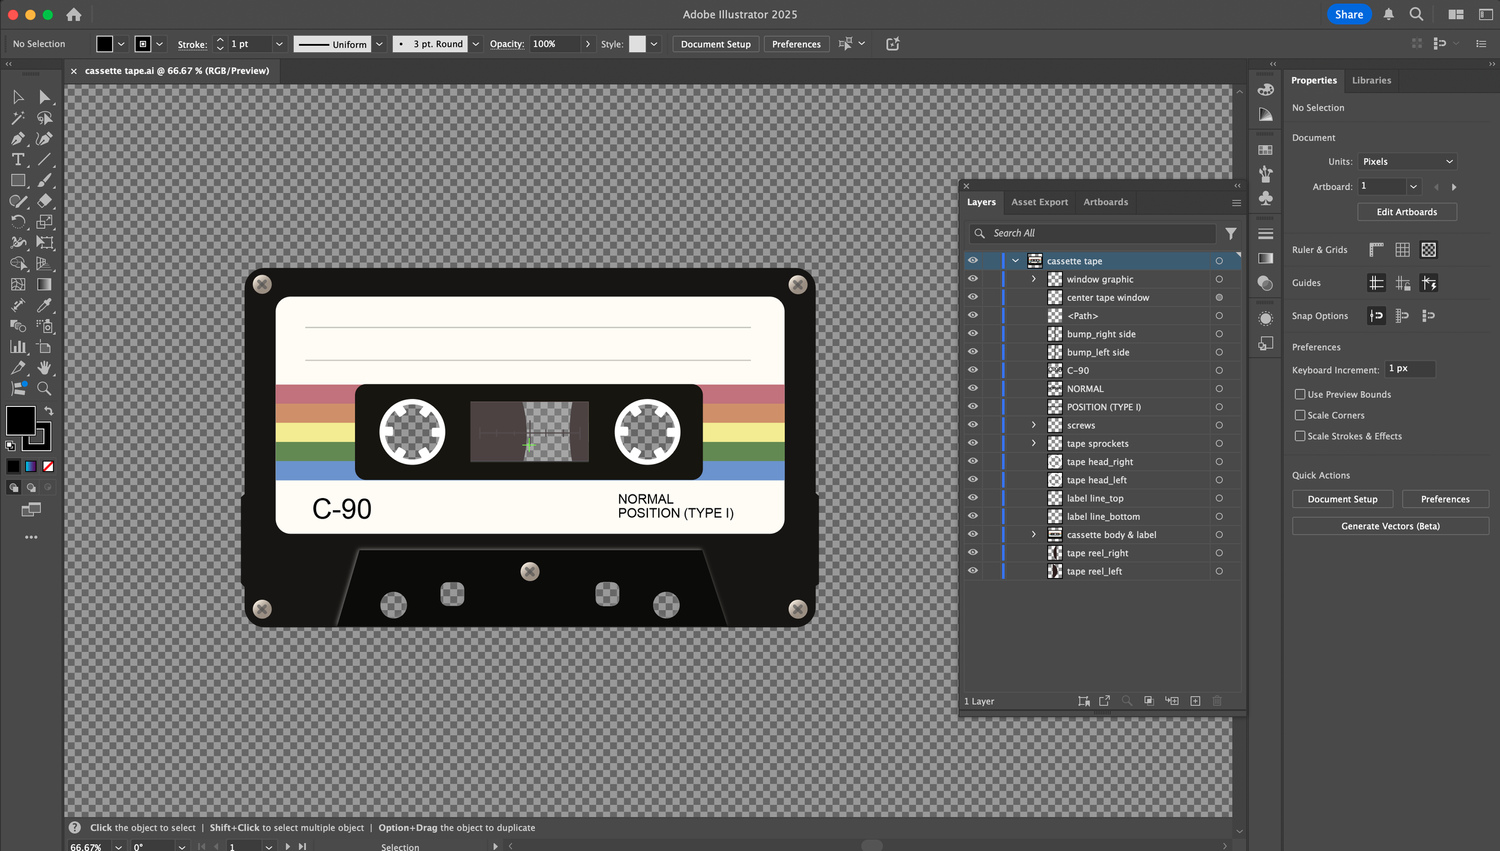This screenshot has height=851, width=1500.
Task: Click the Layers filter funnel icon
Action: click(1231, 233)
